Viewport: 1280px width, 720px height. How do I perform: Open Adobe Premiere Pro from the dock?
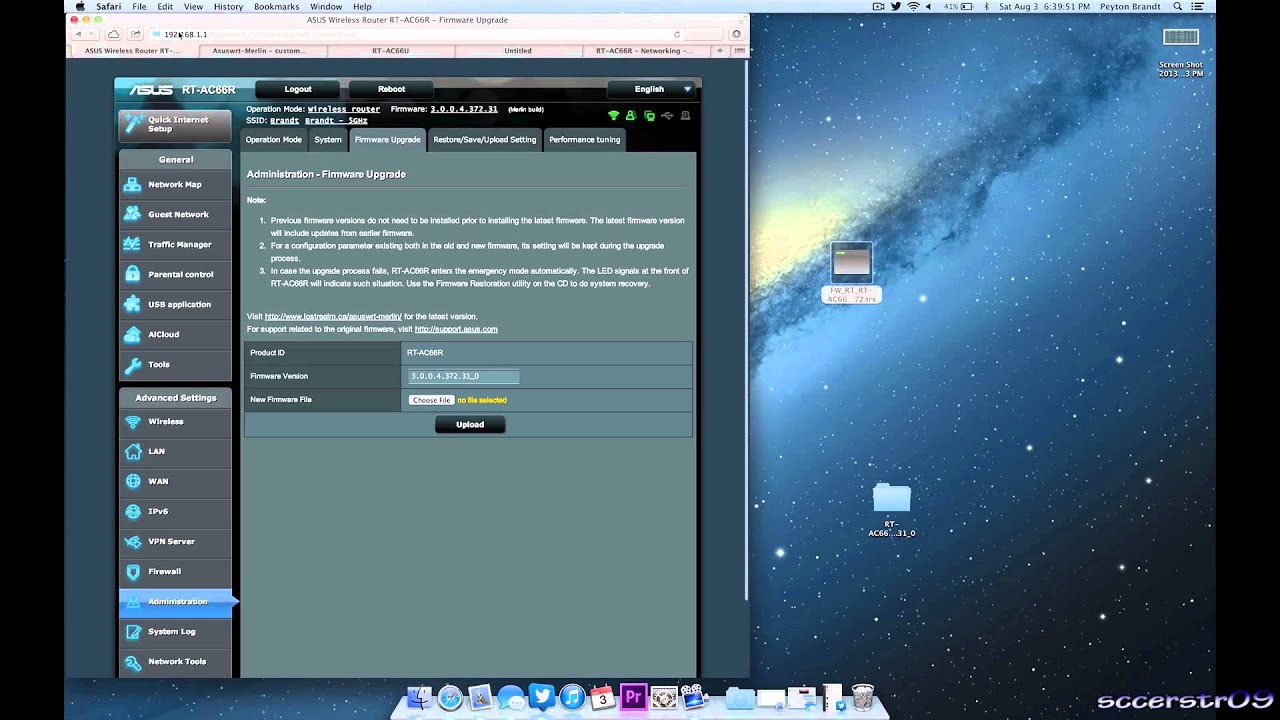pyautogui.click(x=633, y=696)
